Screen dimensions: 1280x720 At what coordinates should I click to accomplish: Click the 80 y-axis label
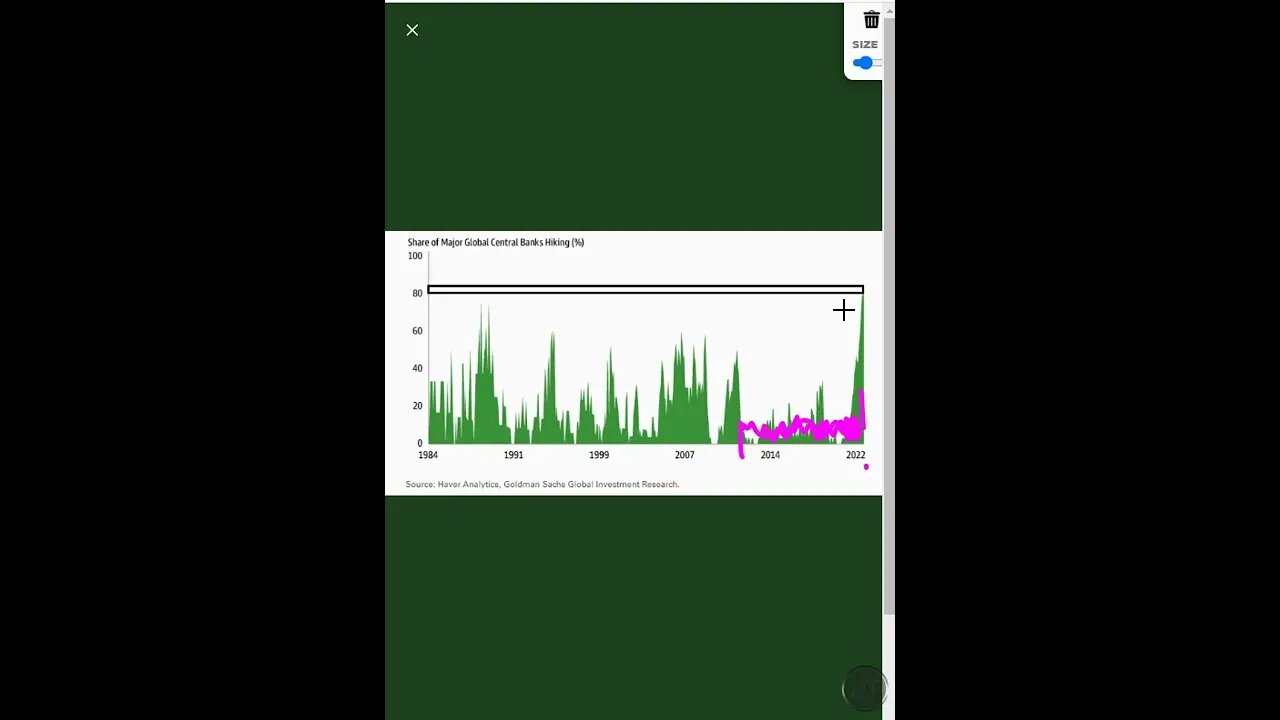coord(417,293)
